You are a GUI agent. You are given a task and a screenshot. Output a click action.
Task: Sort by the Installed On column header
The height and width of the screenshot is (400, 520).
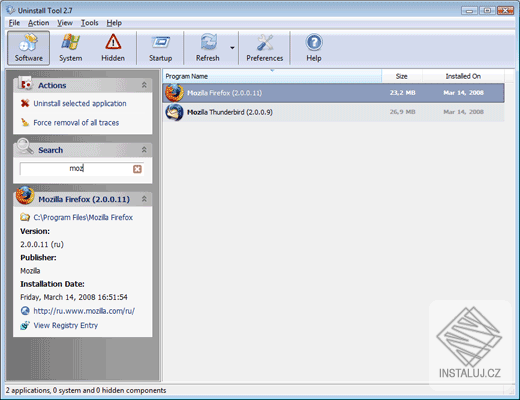tap(463, 76)
